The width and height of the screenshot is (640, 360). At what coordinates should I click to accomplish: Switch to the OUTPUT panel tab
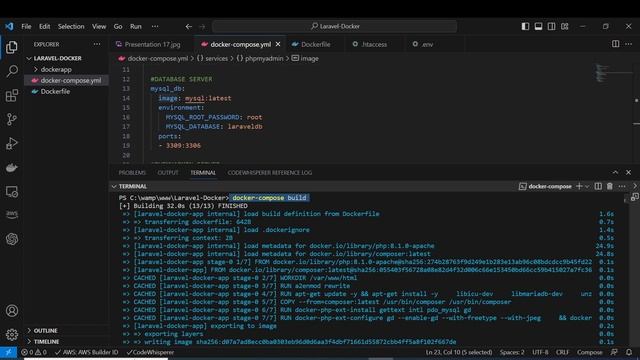click(168, 173)
